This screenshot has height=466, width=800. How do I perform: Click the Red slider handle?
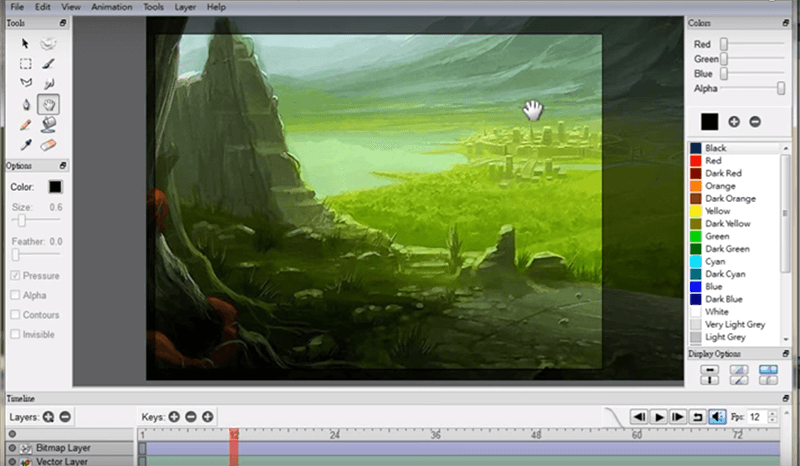pyautogui.click(x=723, y=44)
